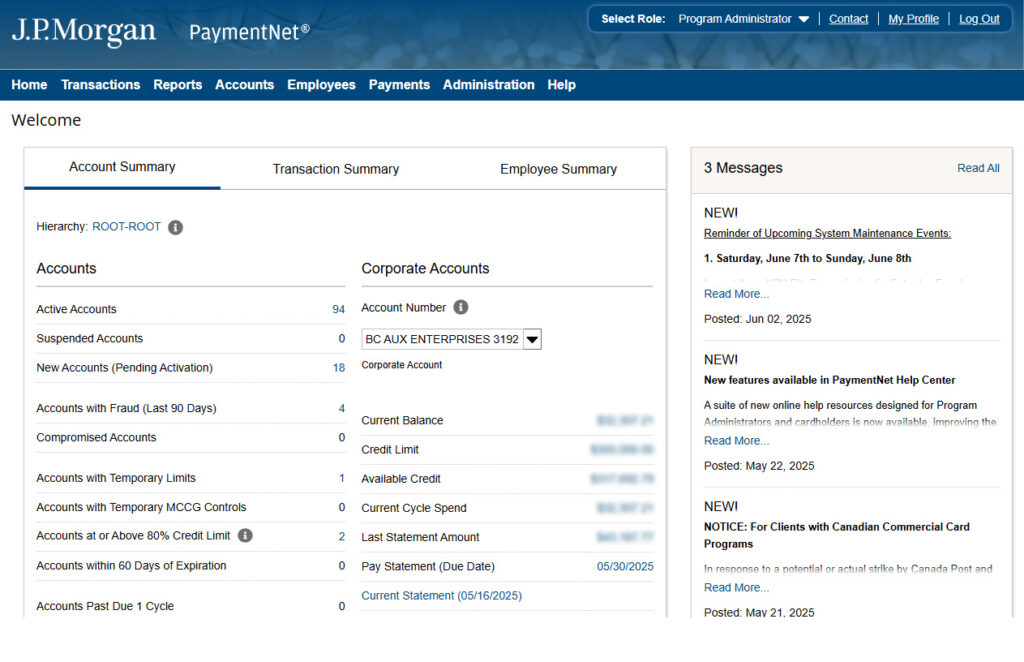
Task: Open the Transactions menu
Action: (x=100, y=85)
